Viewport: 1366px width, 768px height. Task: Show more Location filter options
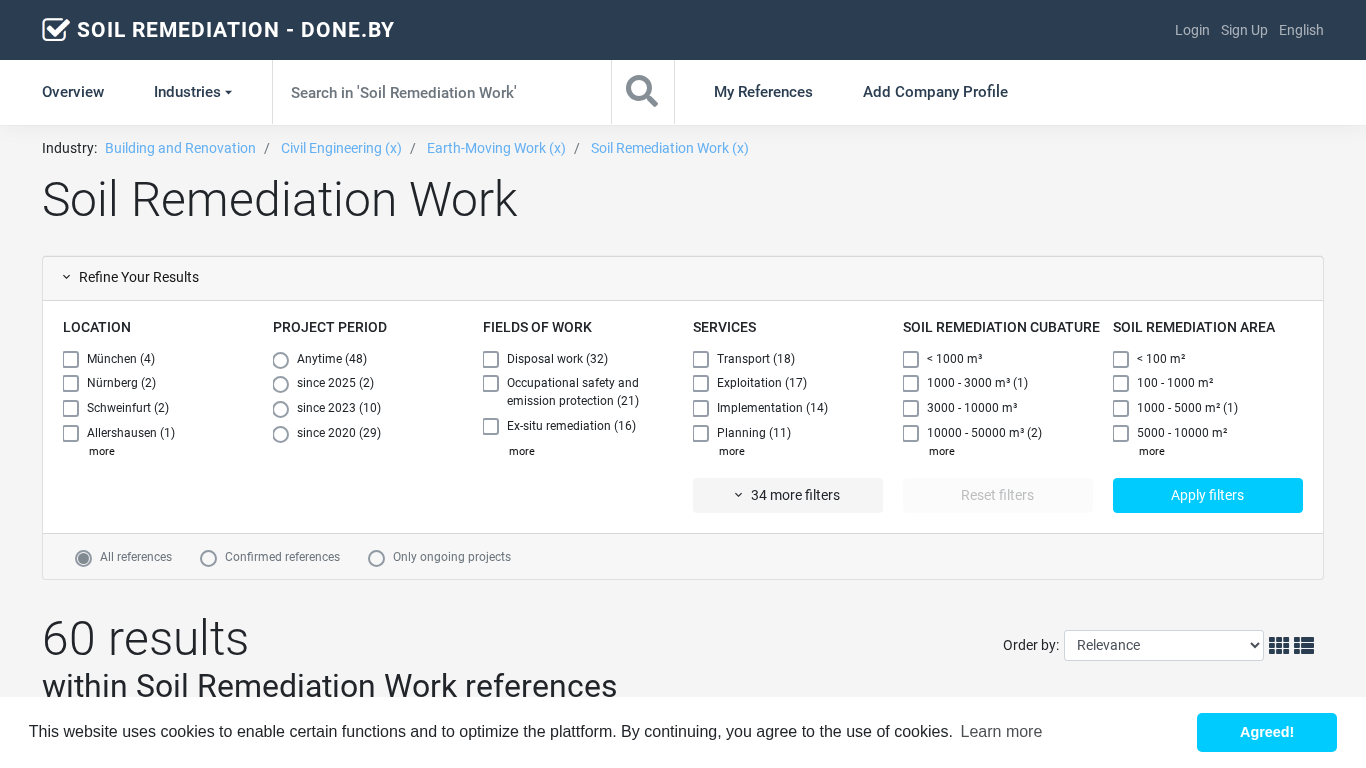tap(102, 452)
